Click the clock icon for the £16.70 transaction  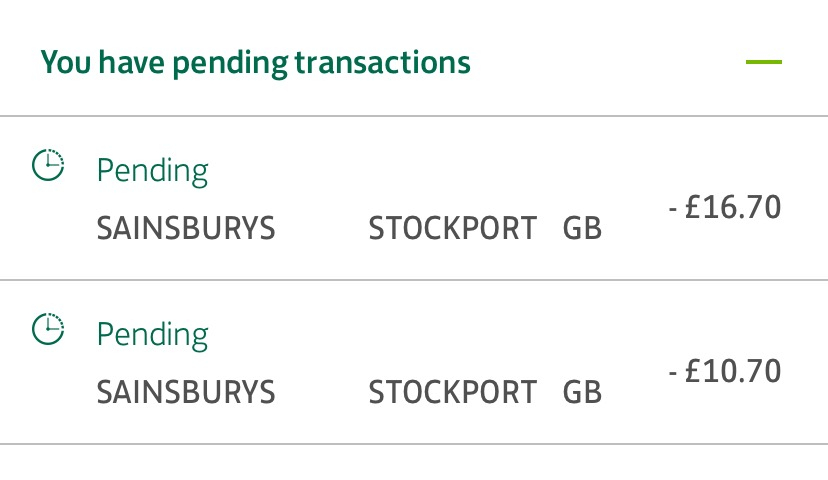tap(48, 165)
